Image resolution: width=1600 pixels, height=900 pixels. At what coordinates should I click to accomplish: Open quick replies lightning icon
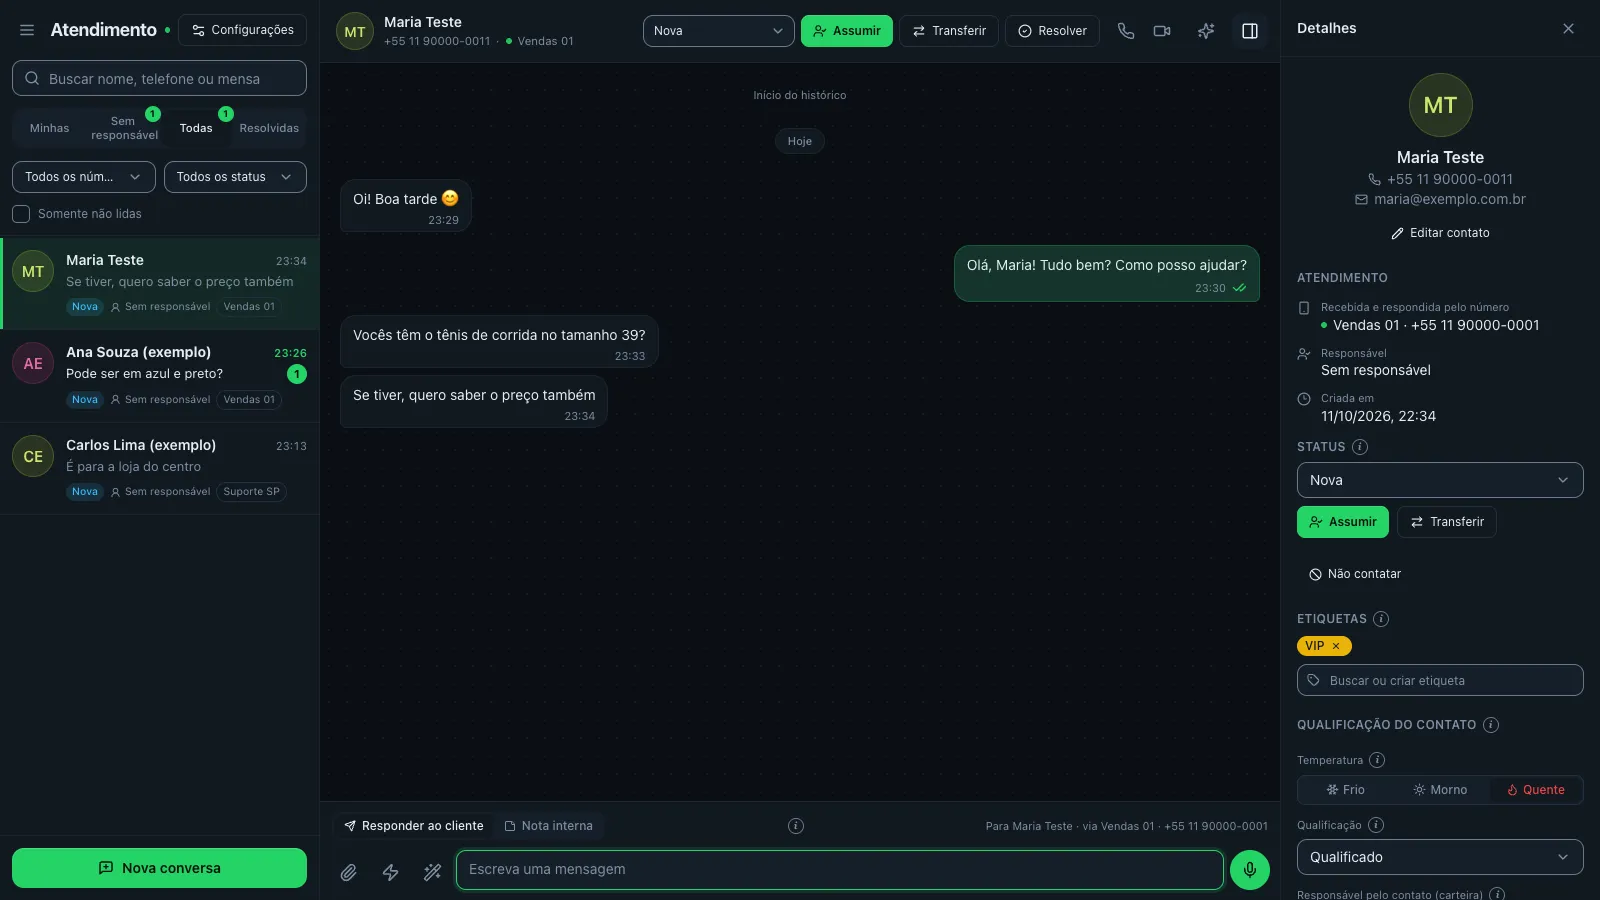pos(391,872)
